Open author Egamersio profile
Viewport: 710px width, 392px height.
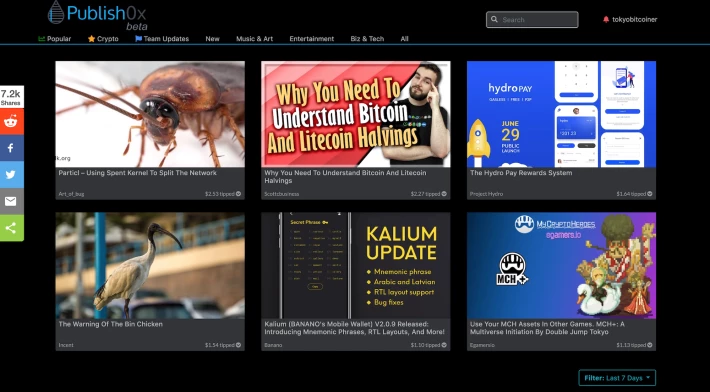coord(482,345)
